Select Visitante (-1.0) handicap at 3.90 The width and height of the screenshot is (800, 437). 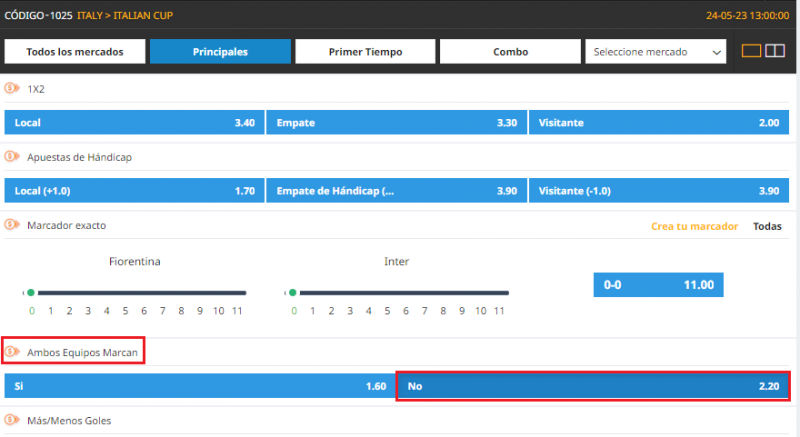658,191
